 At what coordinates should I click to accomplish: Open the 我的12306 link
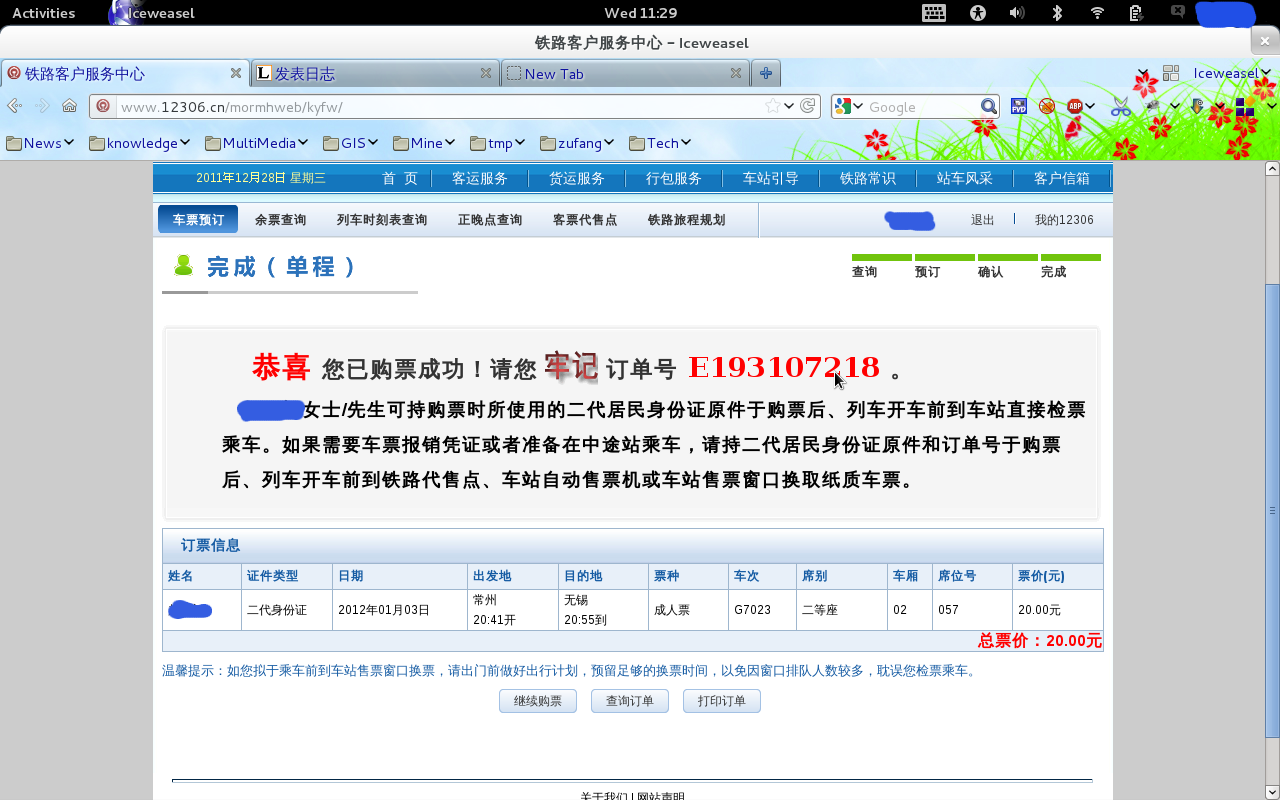pyautogui.click(x=1064, y=220)
